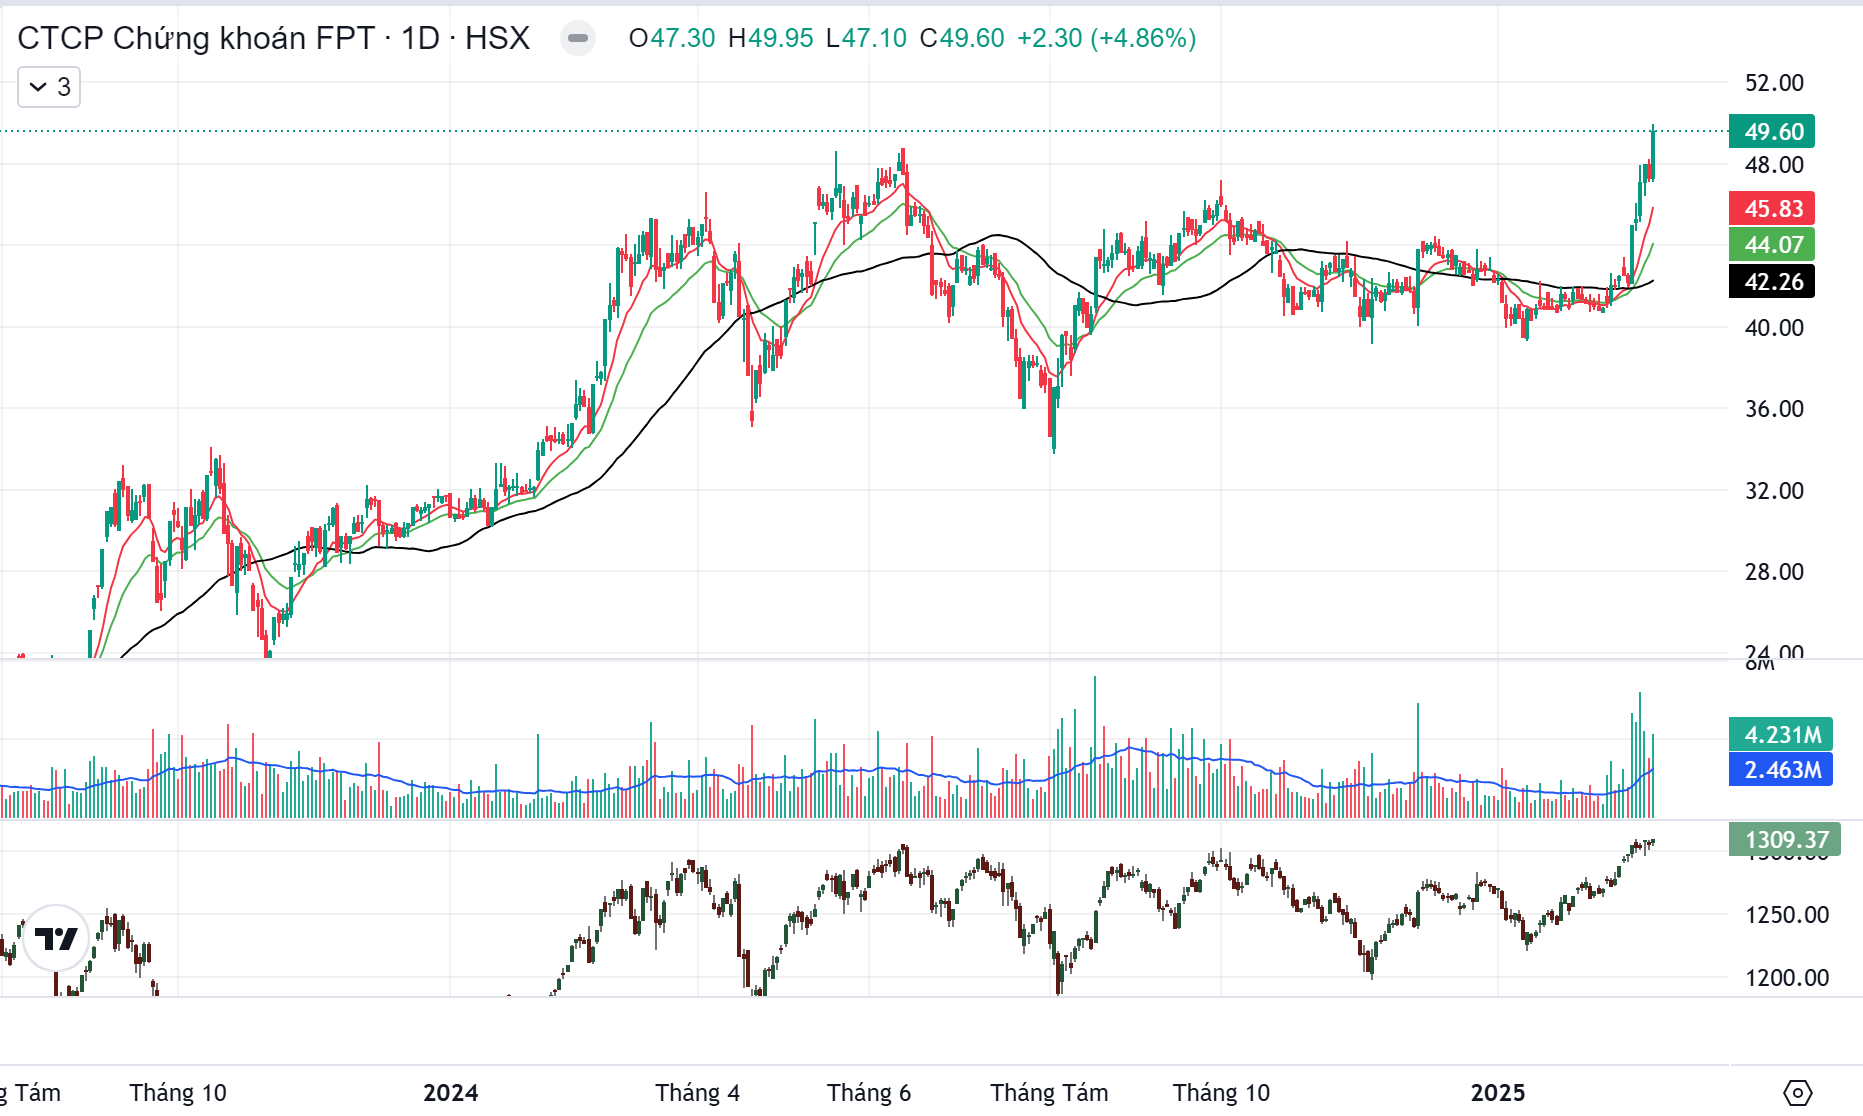Click high value H49.95 in header

pos(771,38)
